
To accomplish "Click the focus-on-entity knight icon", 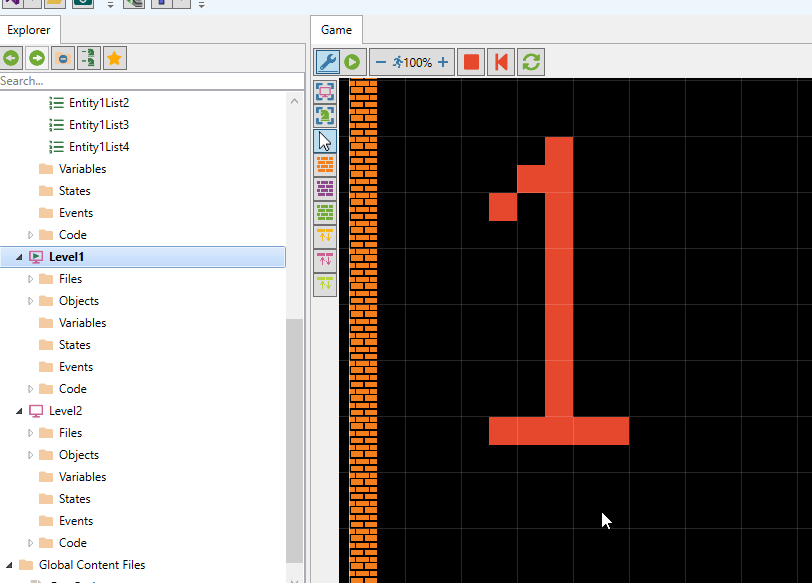I will 325,116.
